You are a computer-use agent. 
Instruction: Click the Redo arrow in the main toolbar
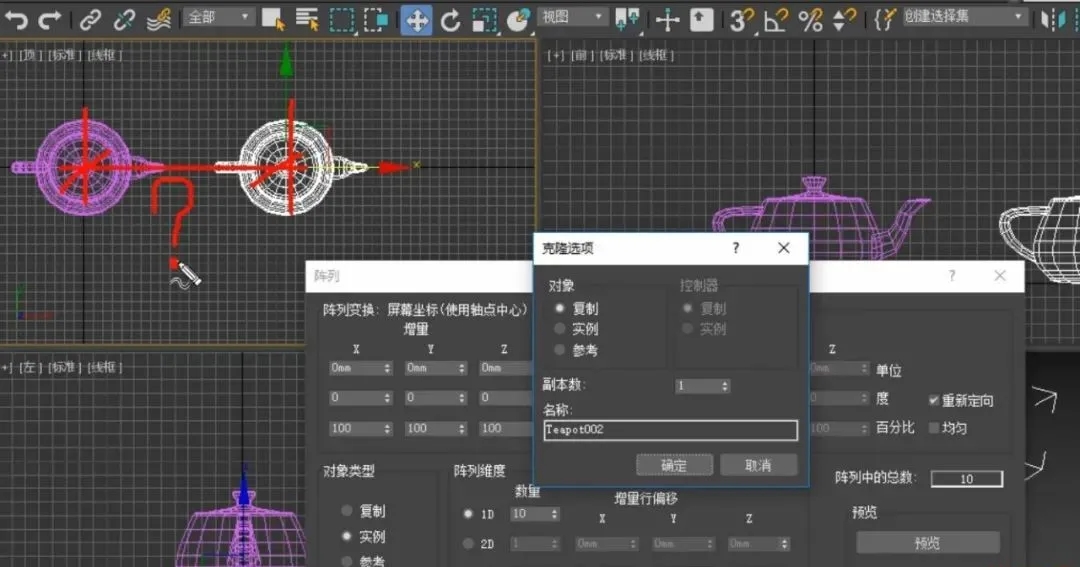pyautogui.click(x=50, y=19)
